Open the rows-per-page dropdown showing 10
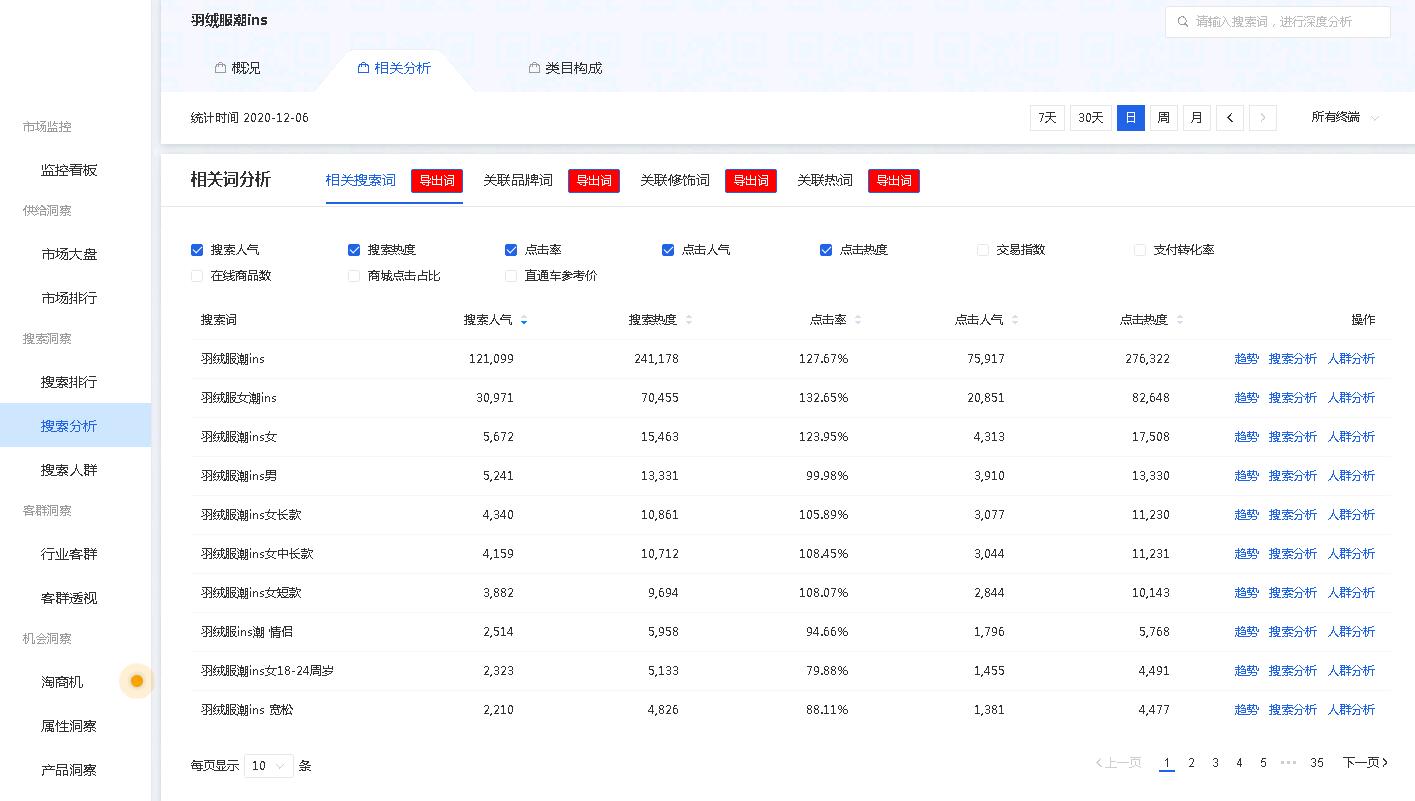Viewport: 1415px width, 801px height. tap(268, 766)
